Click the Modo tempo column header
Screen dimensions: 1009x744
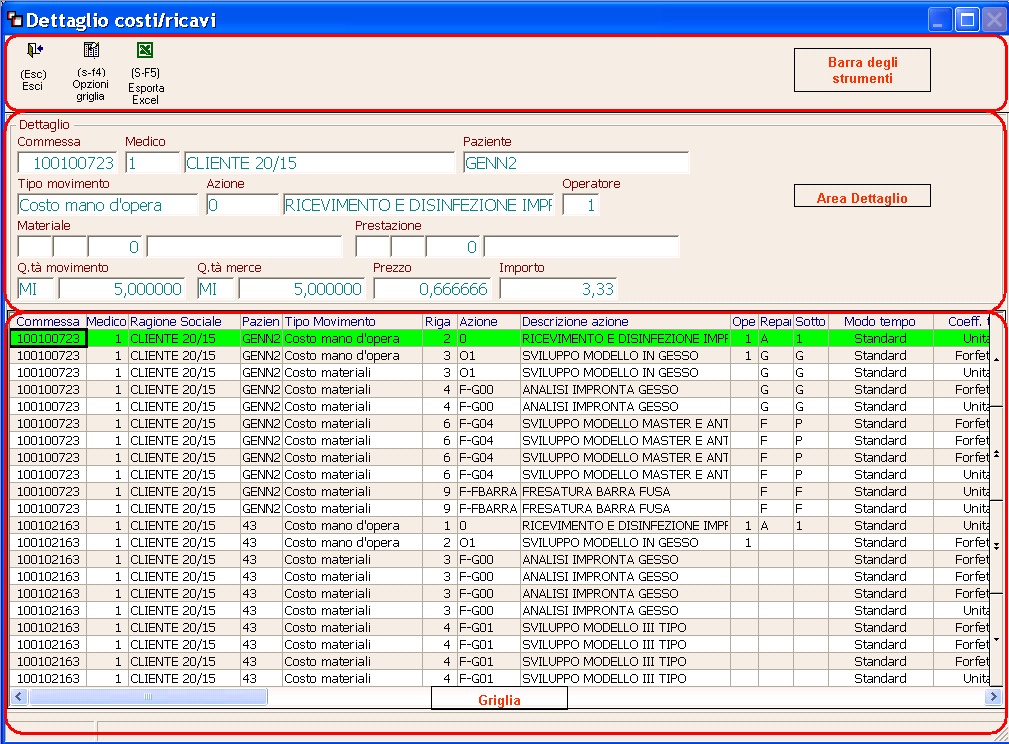pyautogui.click(x=880, y=321)
